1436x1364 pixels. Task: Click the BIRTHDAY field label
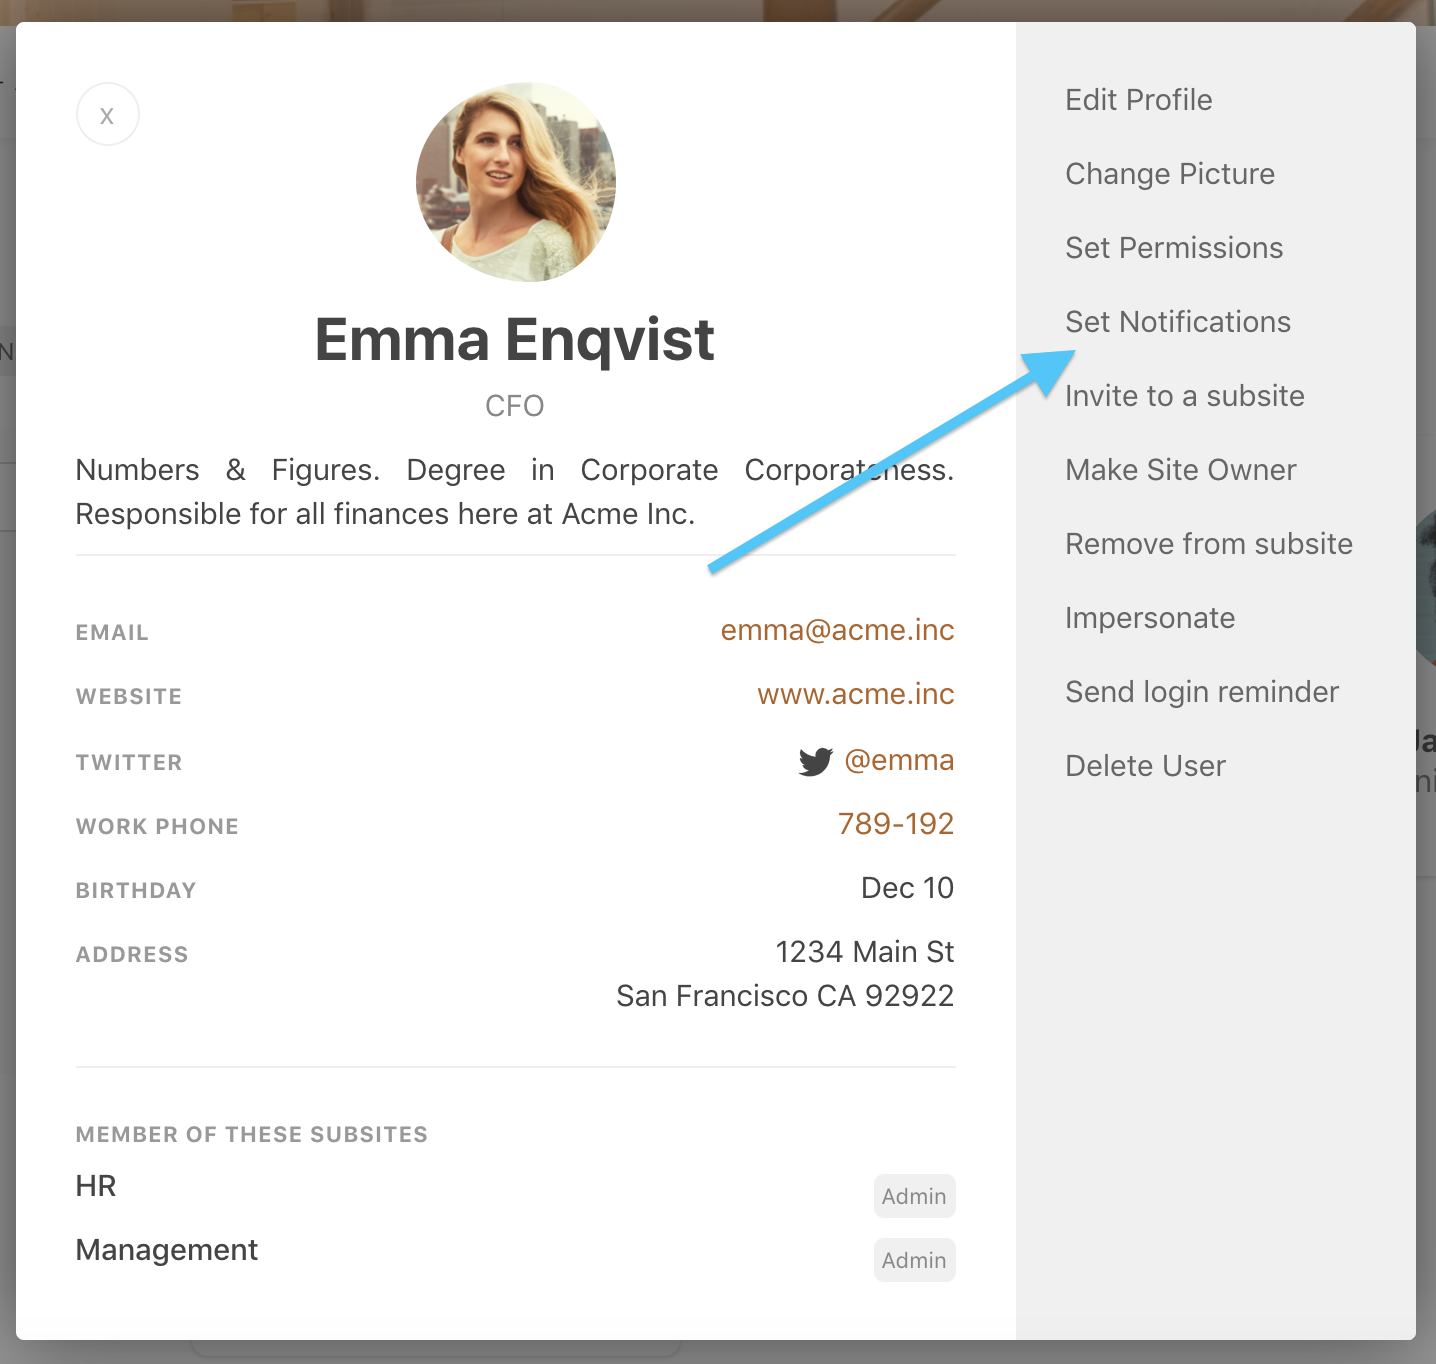[136, 891]
